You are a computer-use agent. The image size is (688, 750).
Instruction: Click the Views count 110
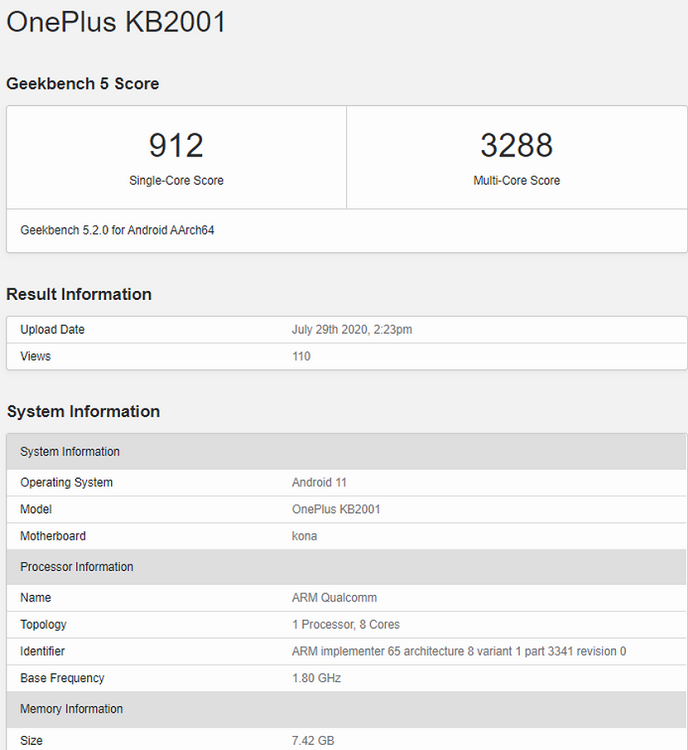[301, 356]
